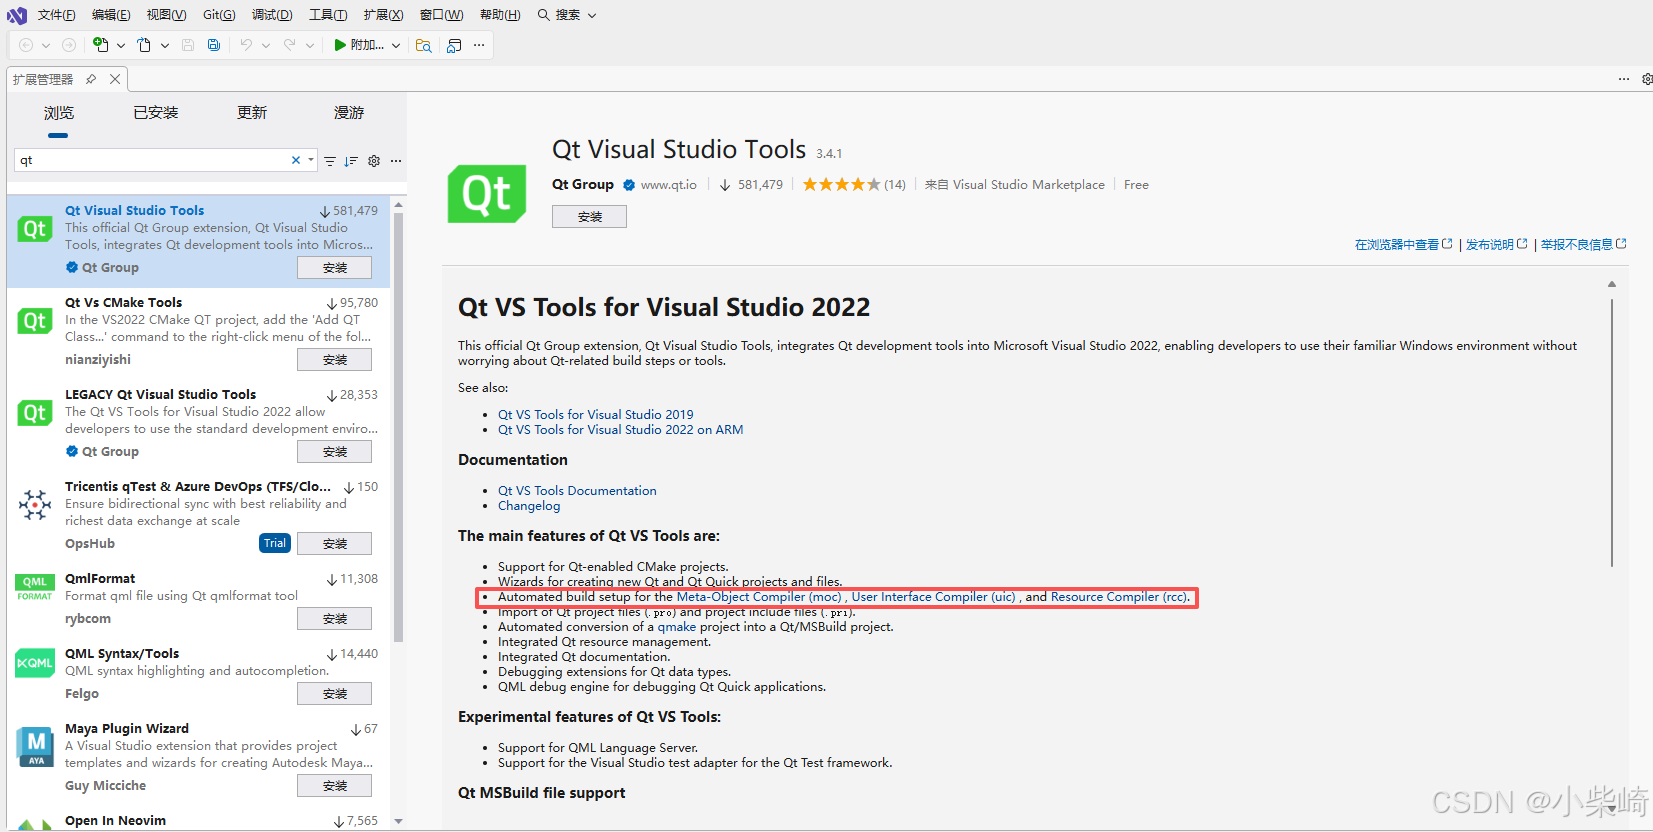Switch to the 漫游 tab
This screenshot has height=832, width=1653.
(349, 113)
